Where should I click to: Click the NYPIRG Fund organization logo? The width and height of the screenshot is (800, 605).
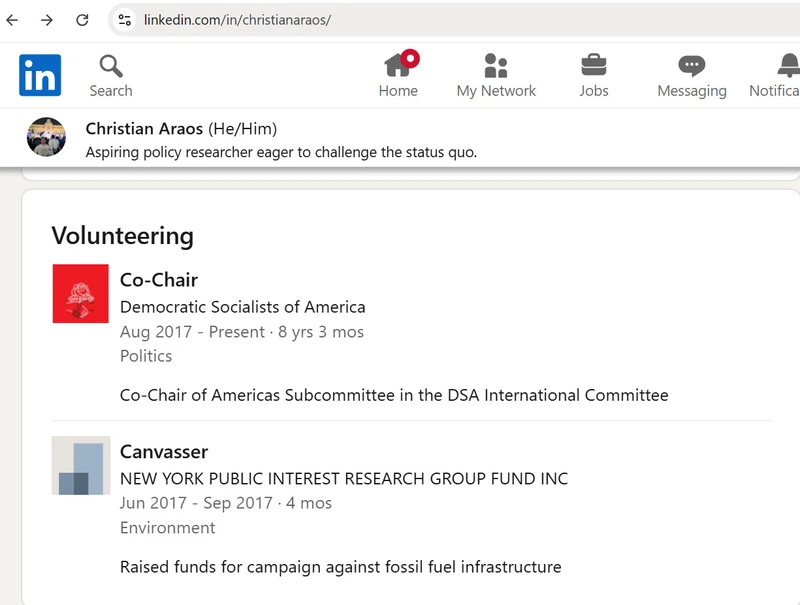click(81, 465)
